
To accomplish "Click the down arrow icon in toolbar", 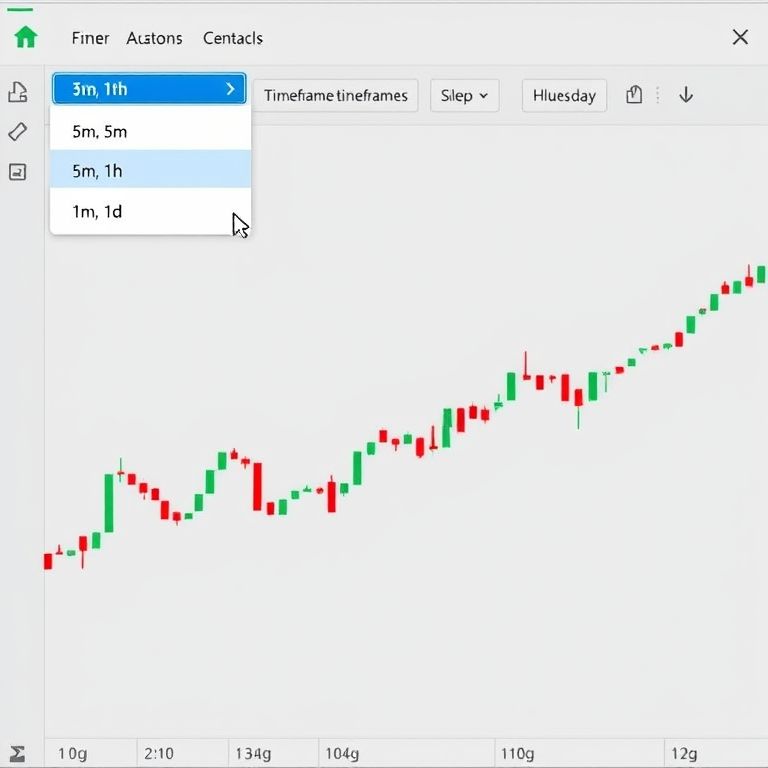I will click(x=686, y=95).
